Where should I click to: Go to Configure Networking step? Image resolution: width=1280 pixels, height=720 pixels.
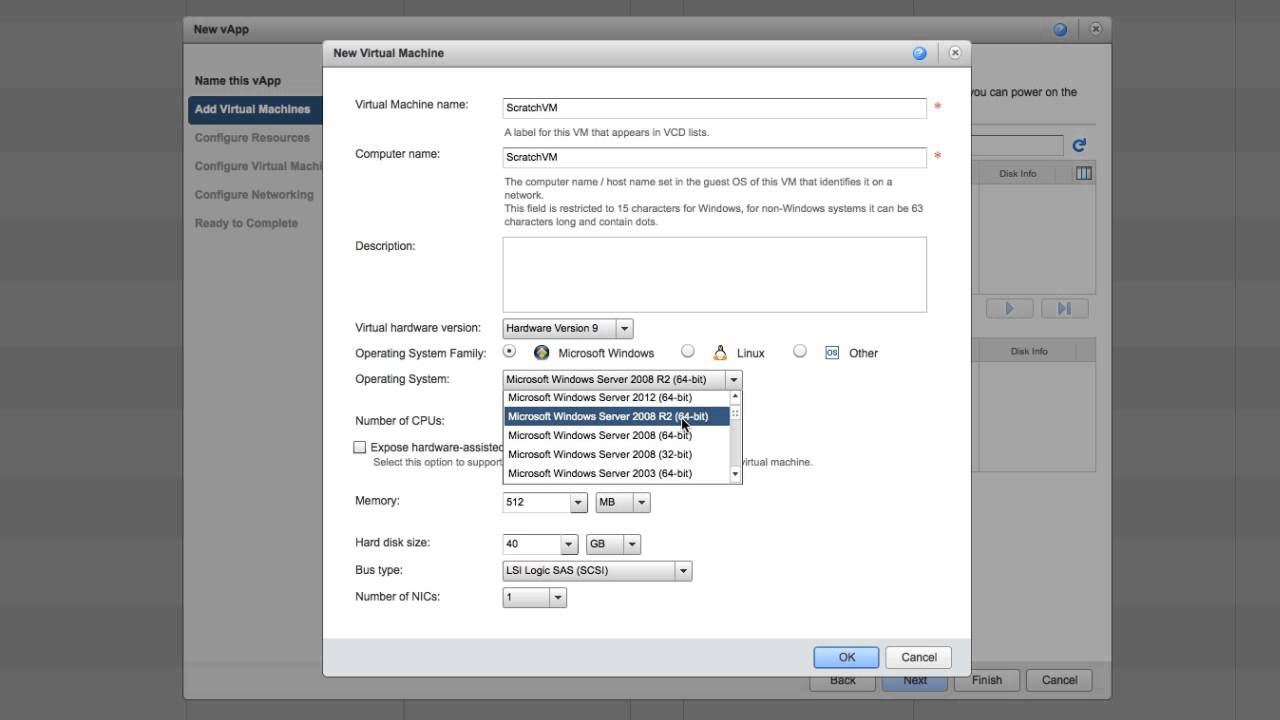coord(254,195)
